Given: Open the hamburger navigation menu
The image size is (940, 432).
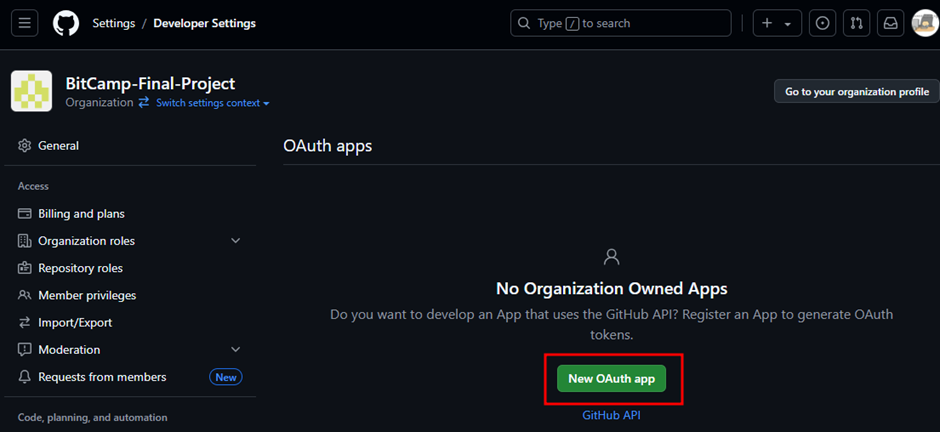Looking at the screenshot, I should [x=25, y=23].
